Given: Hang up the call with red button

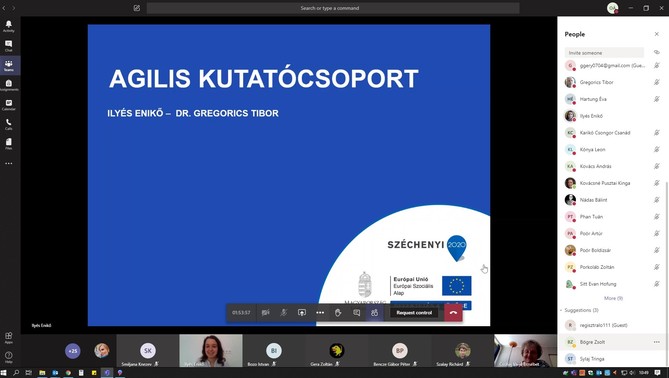Looking at the screenshot, I should click(453, 313).
